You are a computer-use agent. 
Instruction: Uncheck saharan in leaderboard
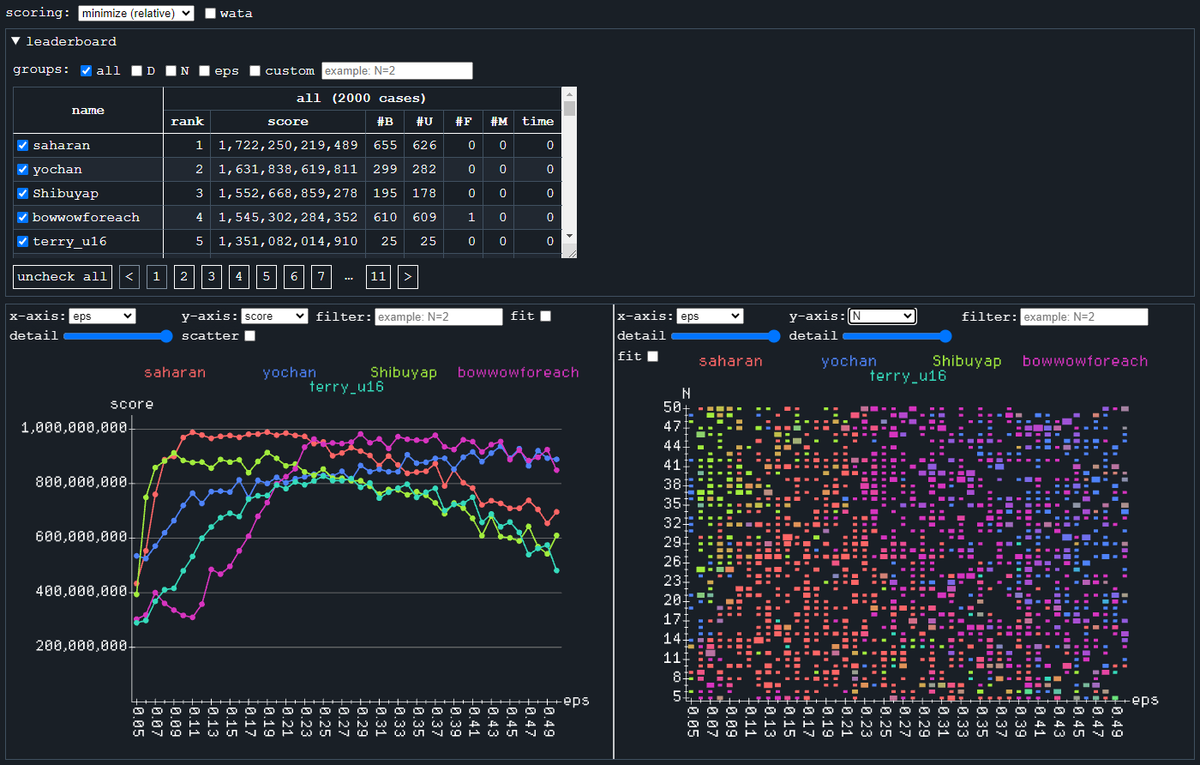click(x=23, y=145)
